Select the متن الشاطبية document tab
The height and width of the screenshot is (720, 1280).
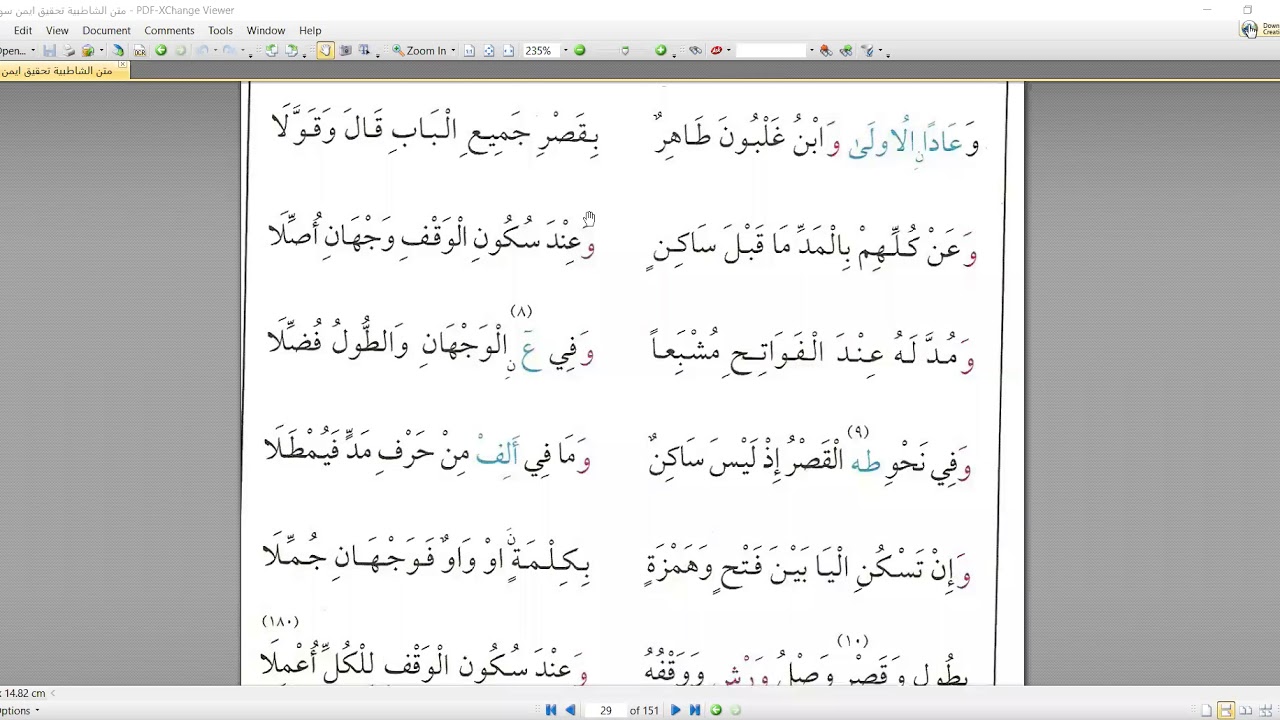coord(58,71)
